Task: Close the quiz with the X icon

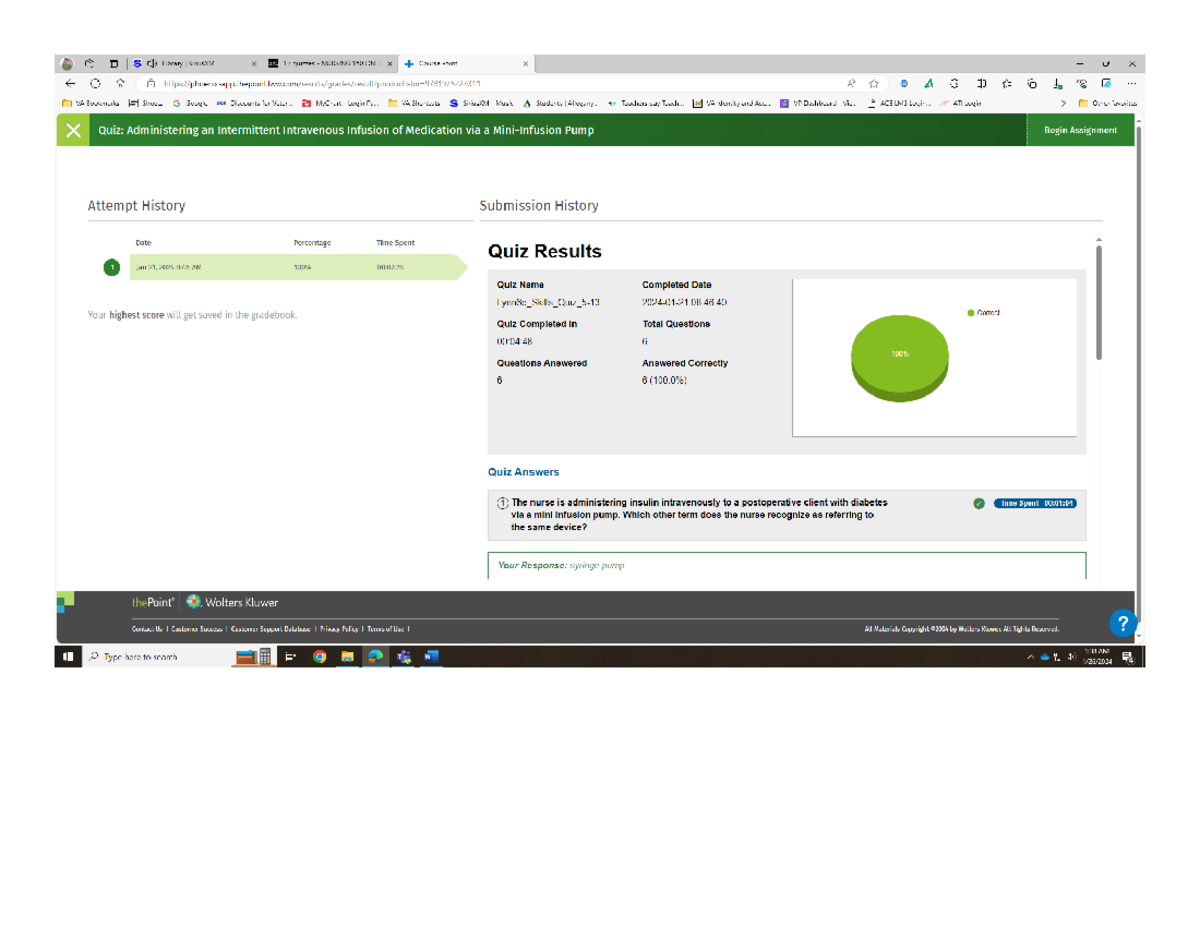Action: click(x=73, y=131)
